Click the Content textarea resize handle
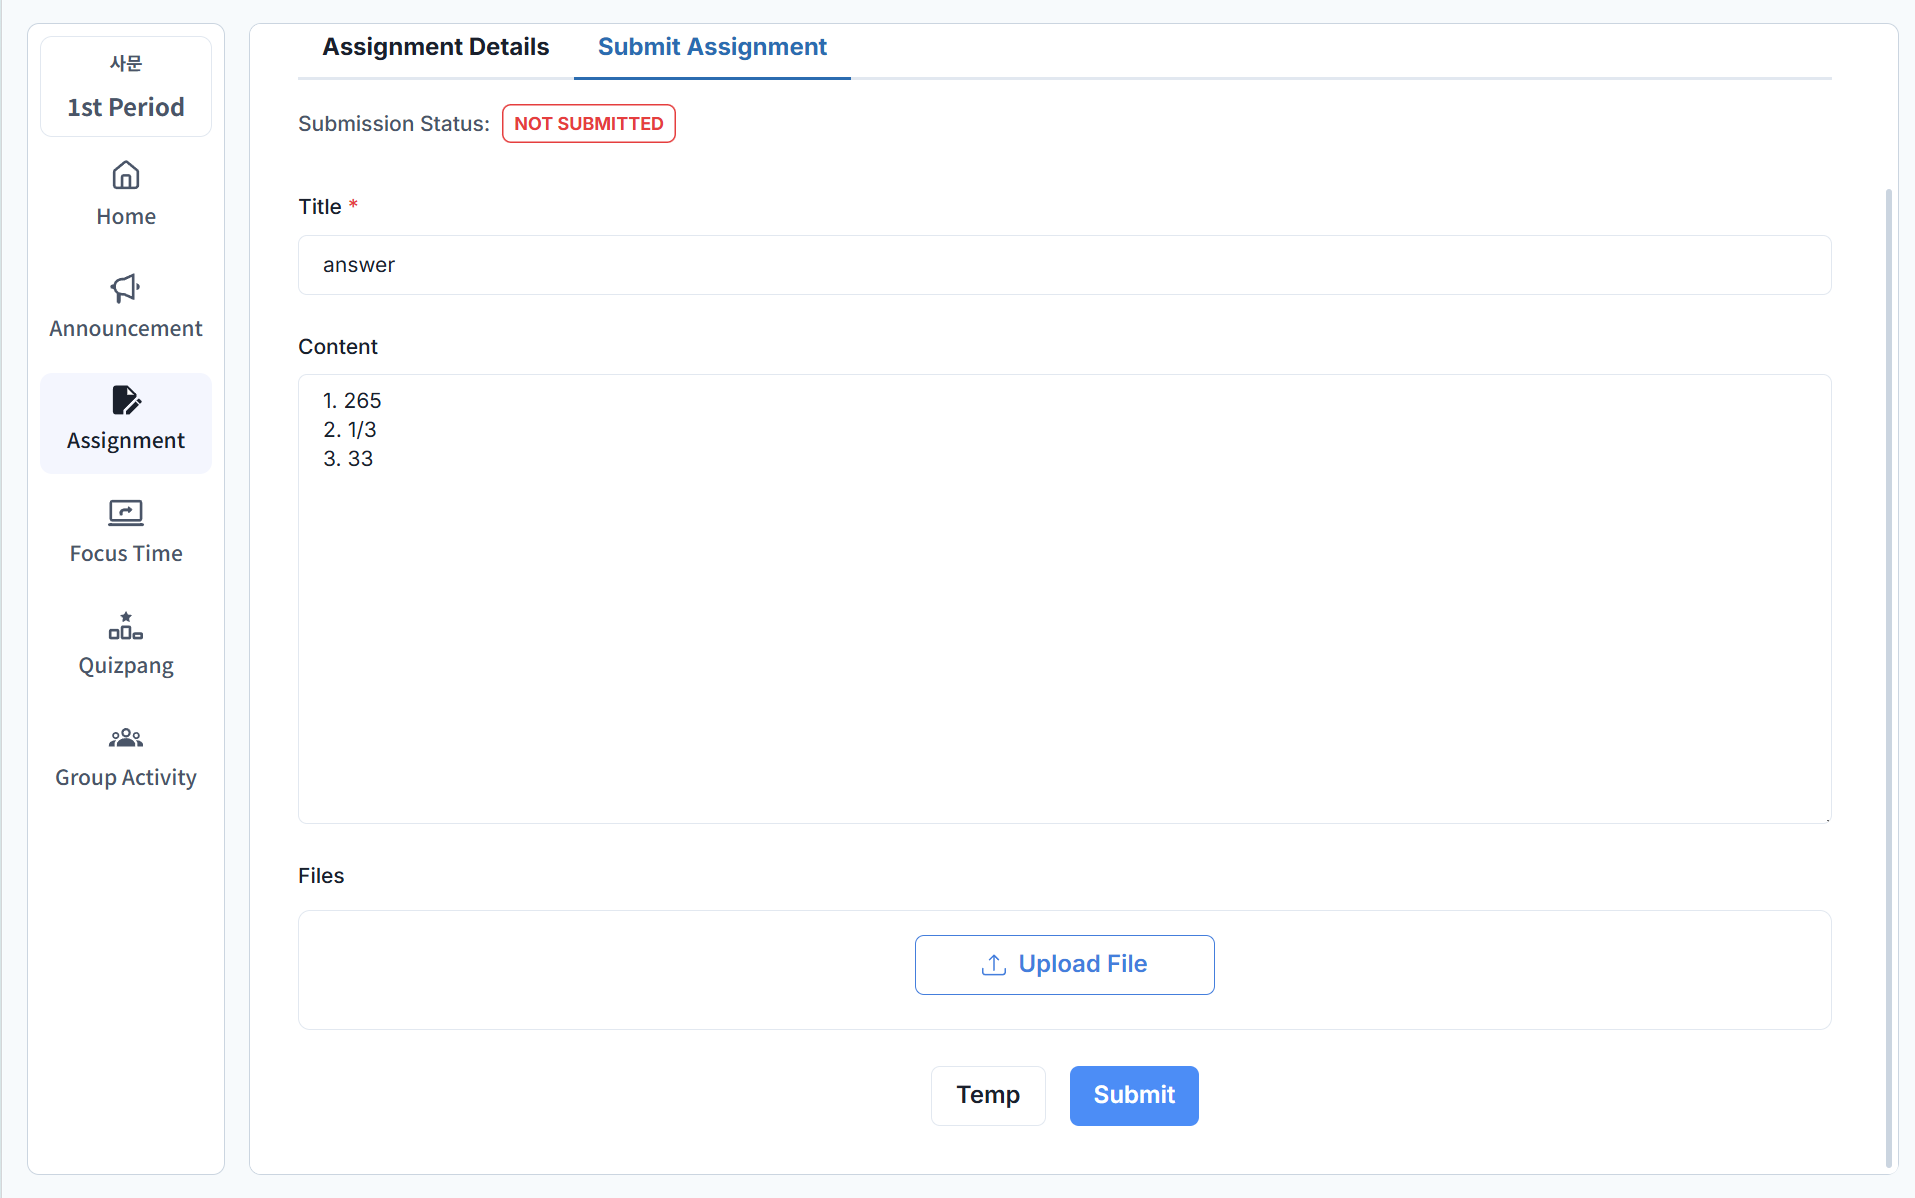Viewport: 1915px width, 1198px height. [x=1826, y=819]
